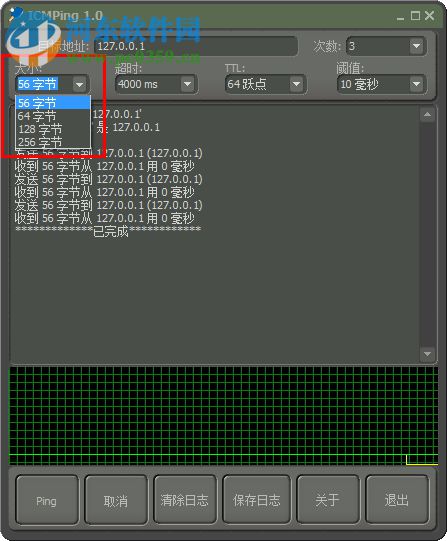Minimize the ICMPing window
Viewport: 447px width, 541px height.
coord(400,16)
